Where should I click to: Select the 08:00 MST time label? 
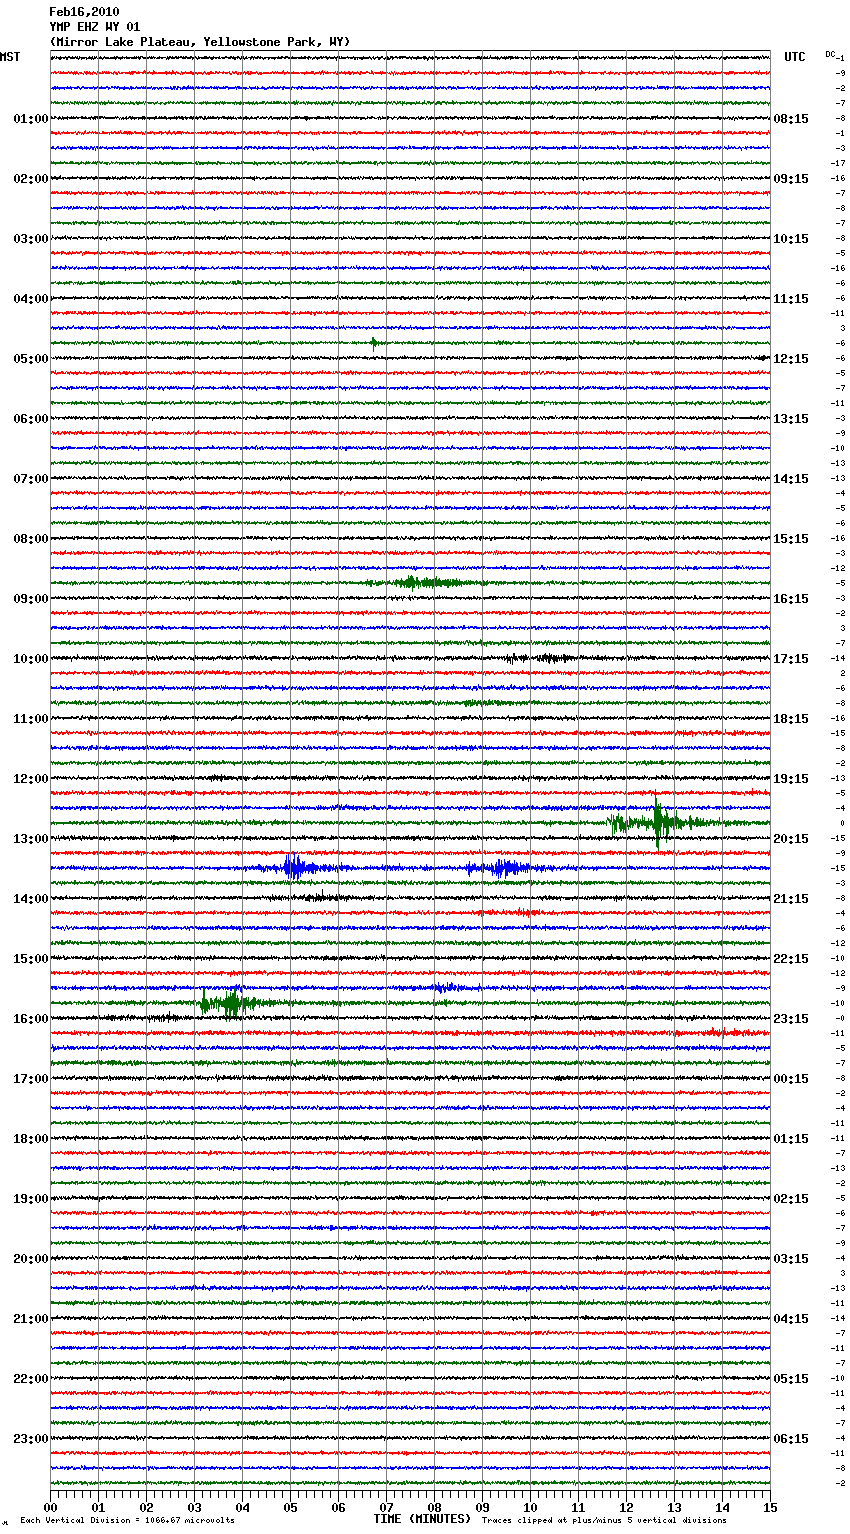point(31,539)
